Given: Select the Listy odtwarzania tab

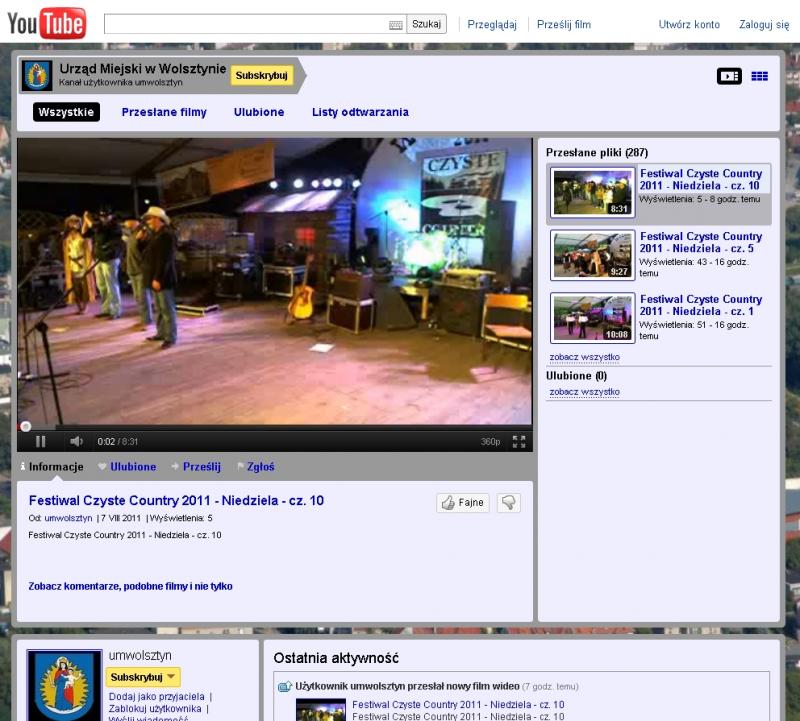Looking at the screenshot, I should click(x=360, y=112).
